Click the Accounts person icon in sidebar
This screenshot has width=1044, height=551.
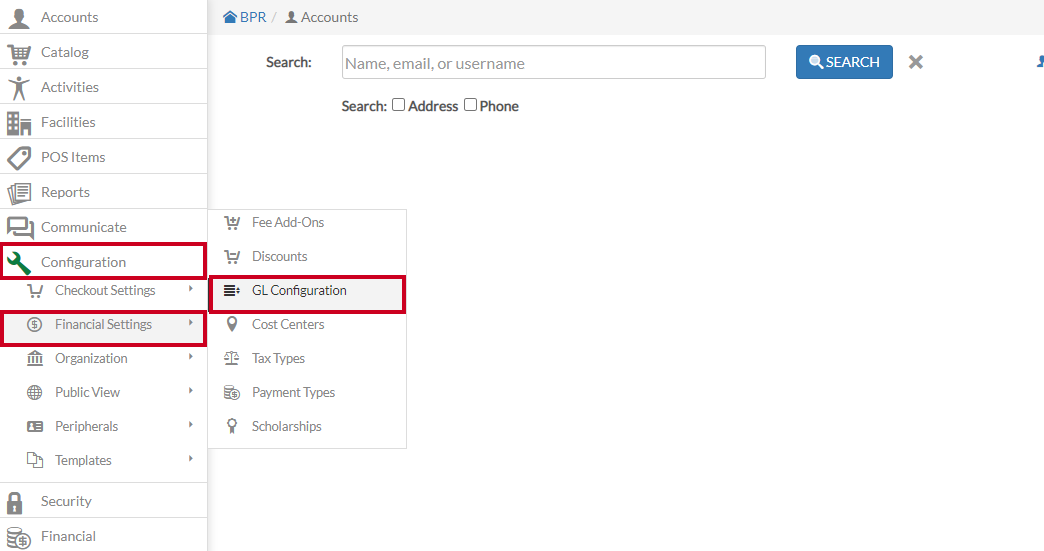19,18
